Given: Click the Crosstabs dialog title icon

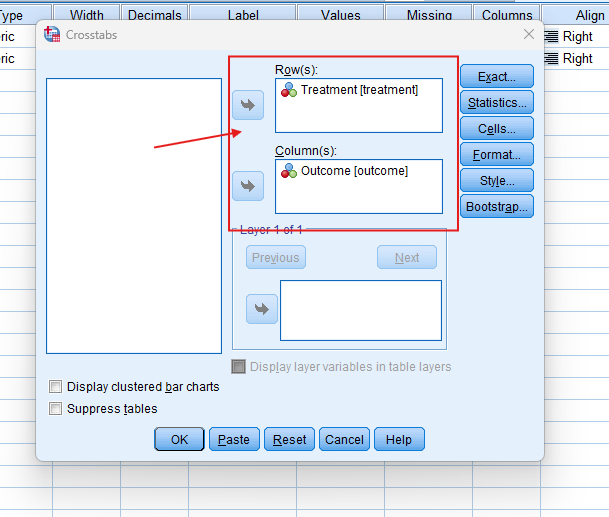Looking at the screenshot, I should click(52, 34).
